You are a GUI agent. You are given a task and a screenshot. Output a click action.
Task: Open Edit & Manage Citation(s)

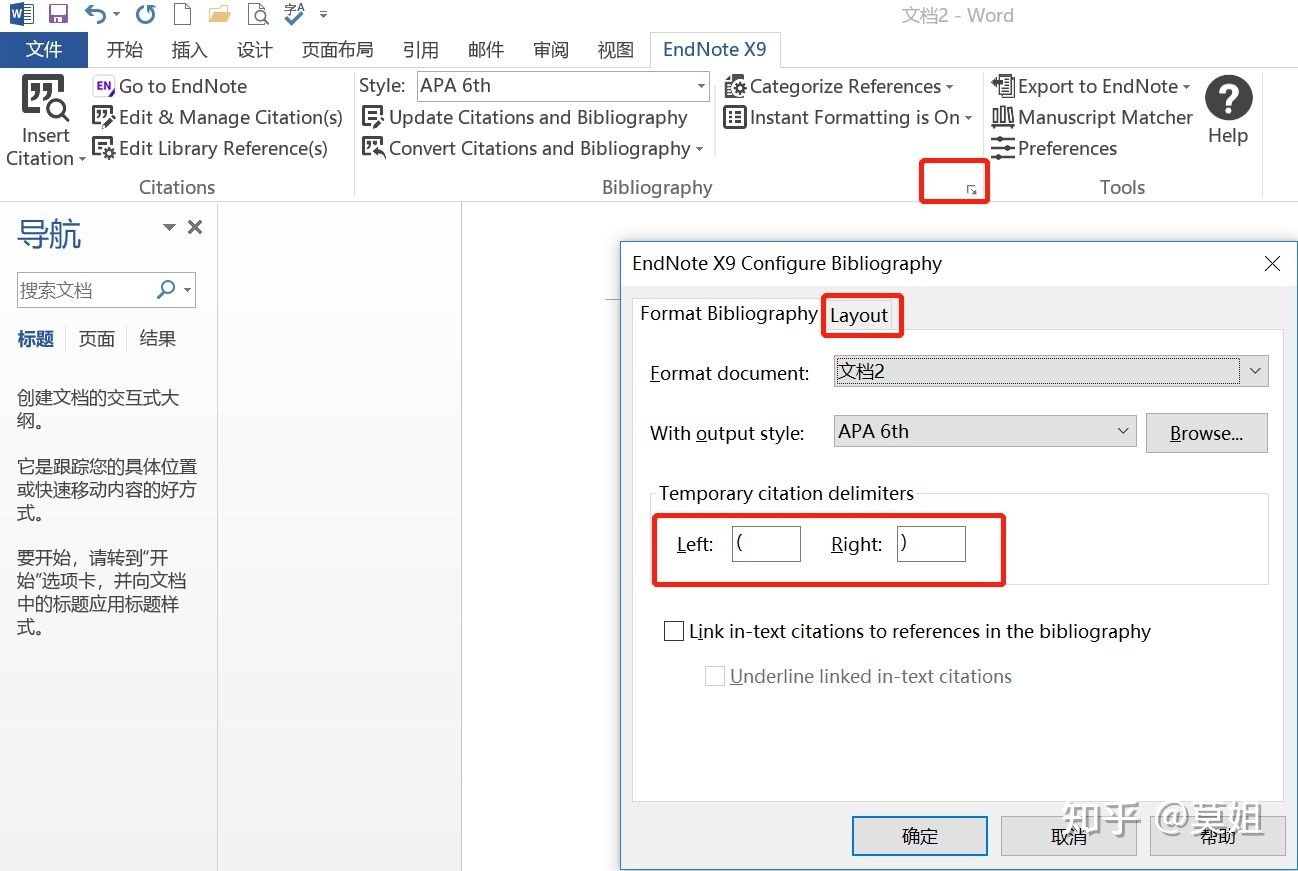point(218,118)
